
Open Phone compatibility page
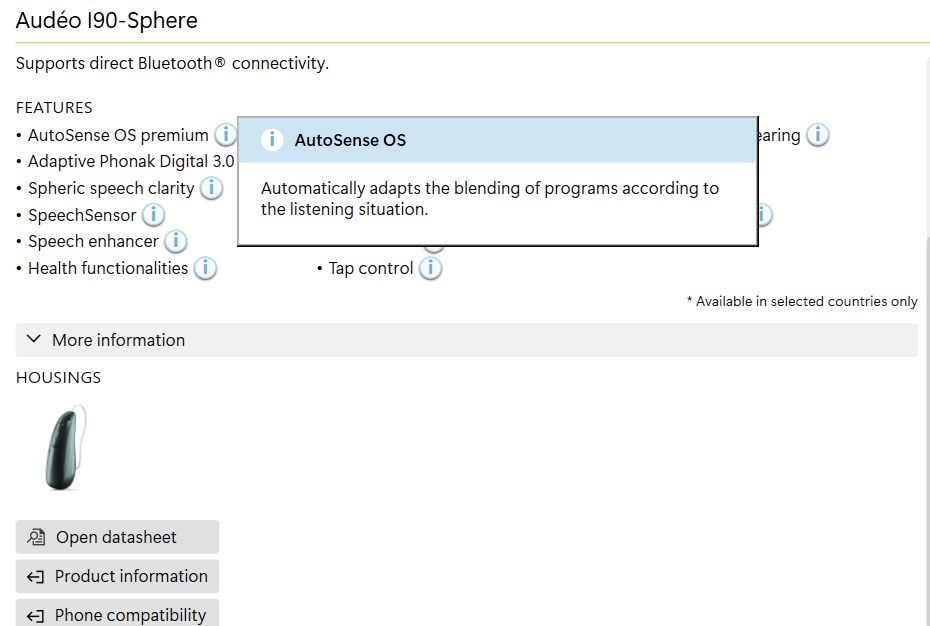coord(117,613)
